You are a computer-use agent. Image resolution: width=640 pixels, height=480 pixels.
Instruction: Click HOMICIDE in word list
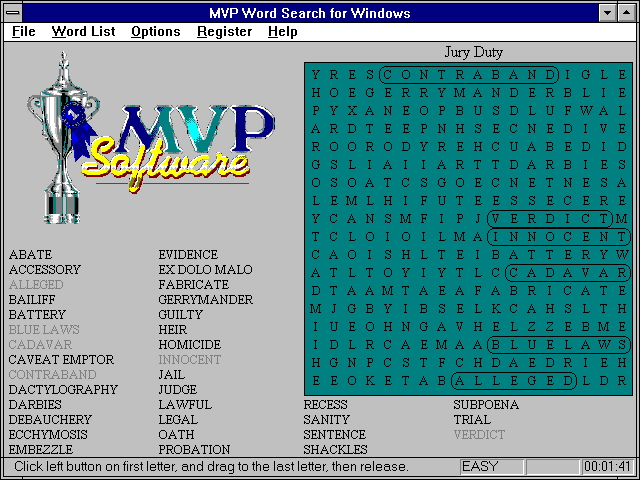[x=190, y=345]
